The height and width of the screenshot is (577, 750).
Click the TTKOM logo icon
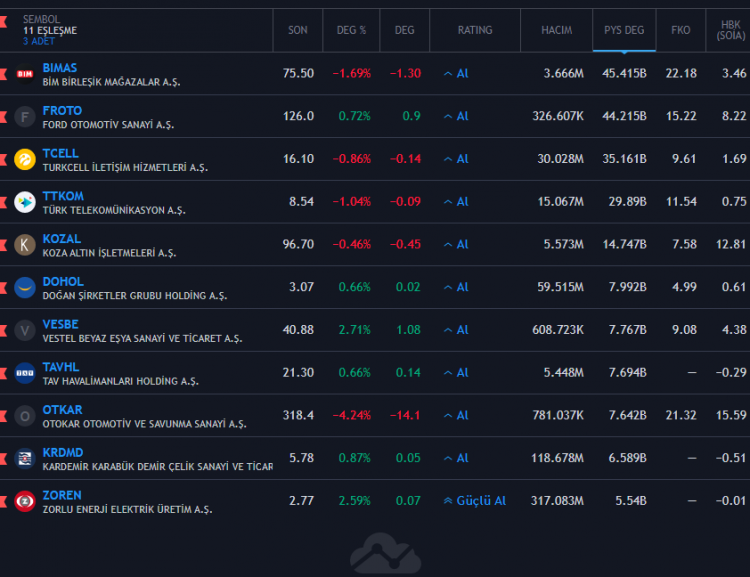point(25,202)
